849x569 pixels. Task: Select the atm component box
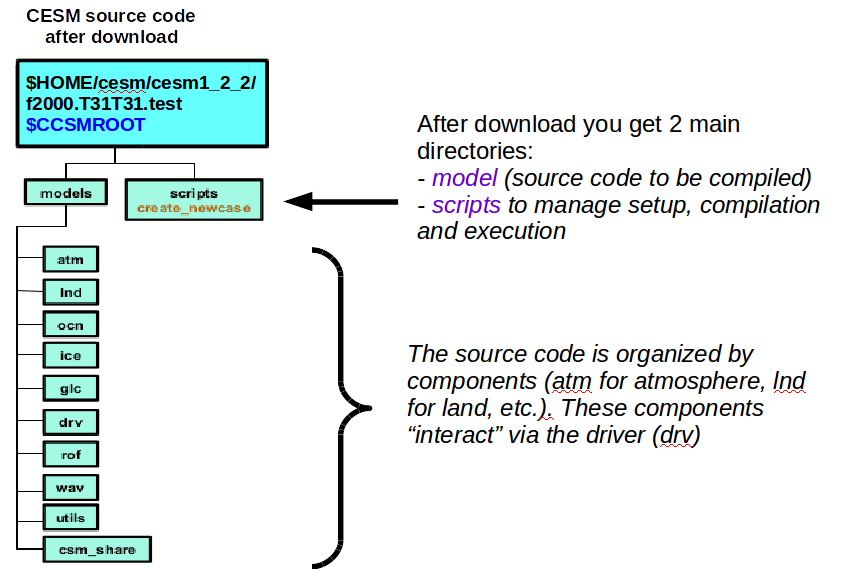(x=71, y=260)
